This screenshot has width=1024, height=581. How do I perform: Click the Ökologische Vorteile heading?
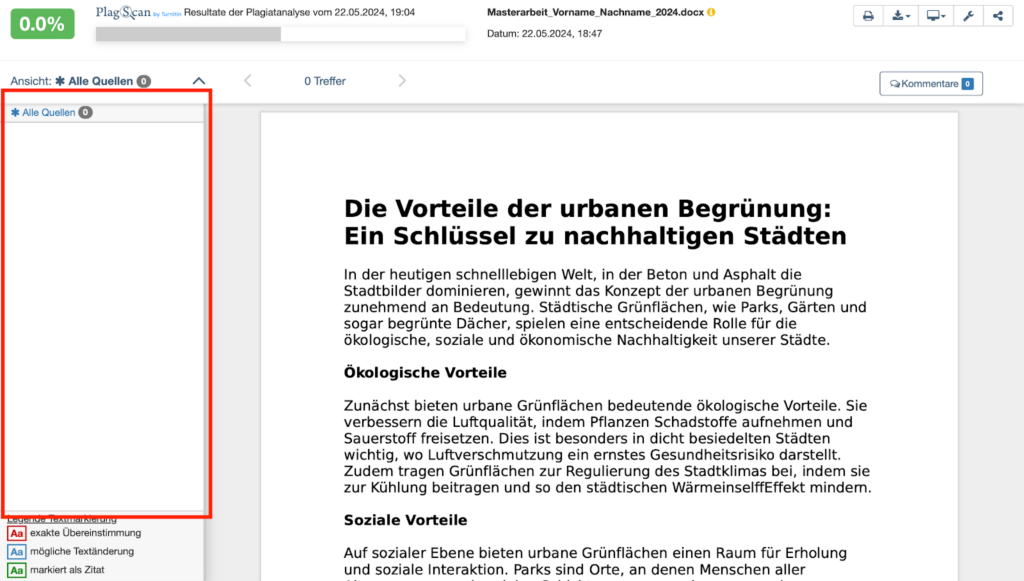[425, 373]
